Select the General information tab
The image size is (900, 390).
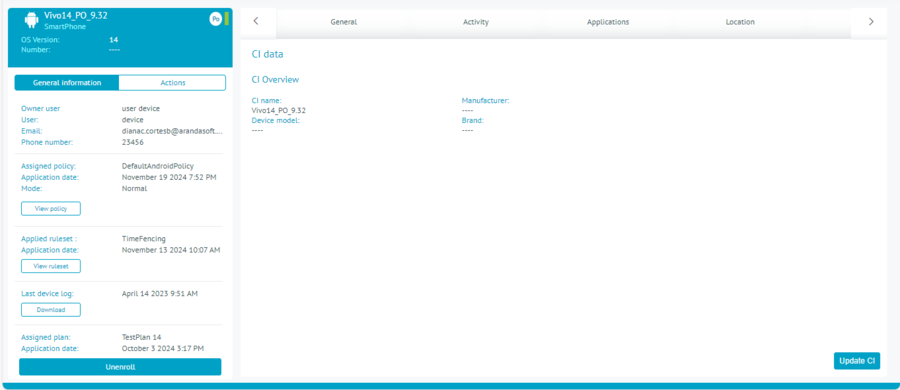click(x=67, y=83)
